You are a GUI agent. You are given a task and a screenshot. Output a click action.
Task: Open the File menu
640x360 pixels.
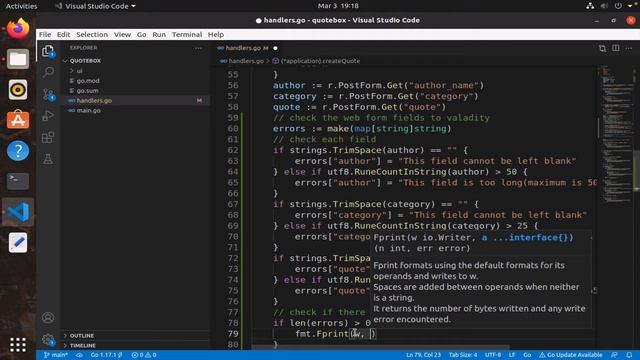tap(45, 35)
